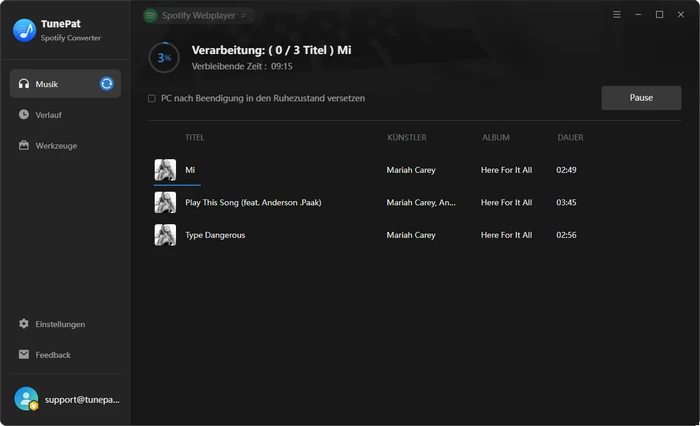Click the clock icon beside Verlauf

[24, 114]
